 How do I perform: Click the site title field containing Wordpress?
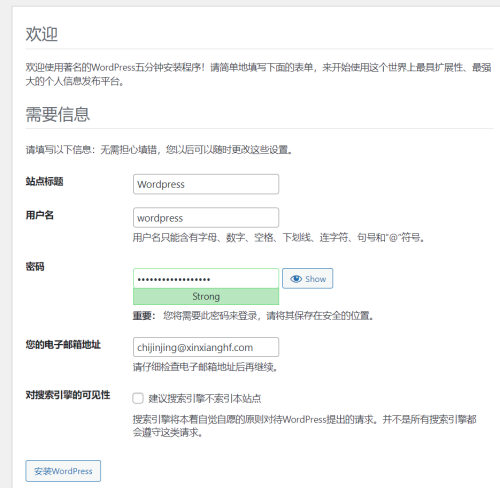(206, 184)
